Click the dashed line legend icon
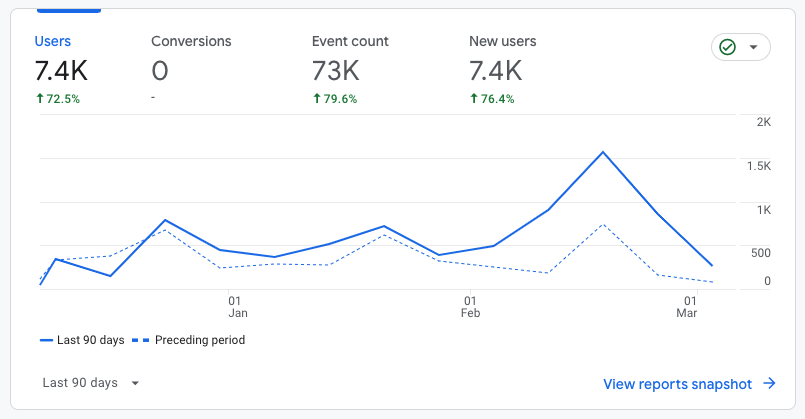The width and height of the screenshot is (805, 419). (141, 340)
